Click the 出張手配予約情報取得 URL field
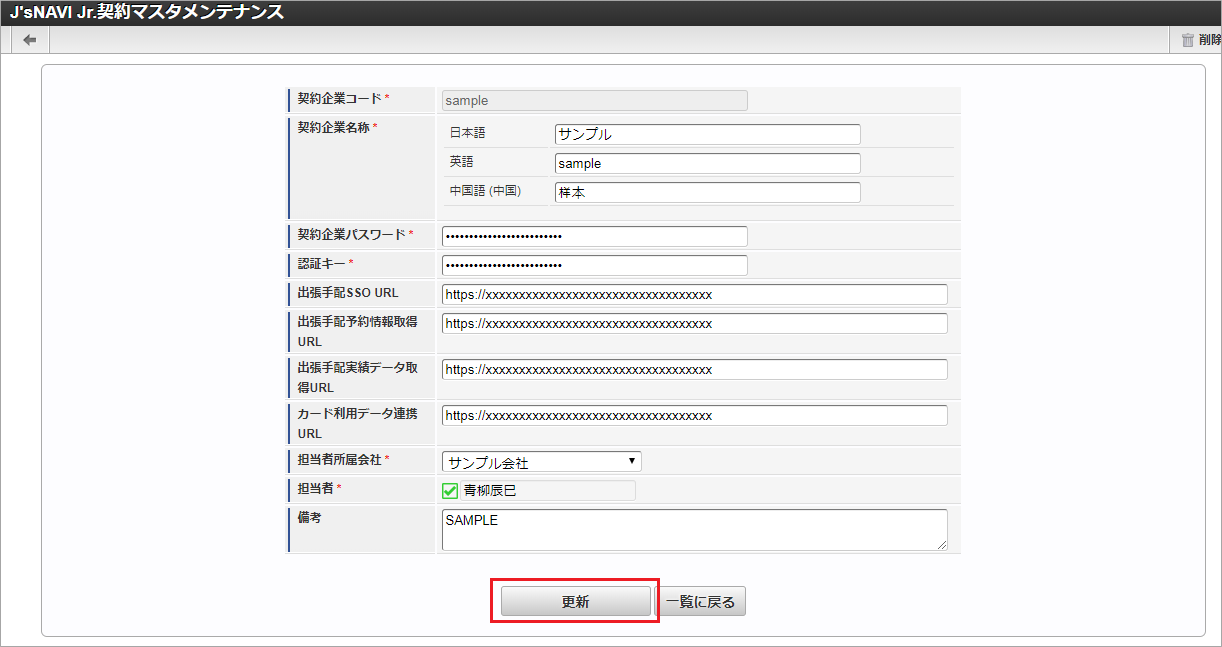 tap(694, 323)
